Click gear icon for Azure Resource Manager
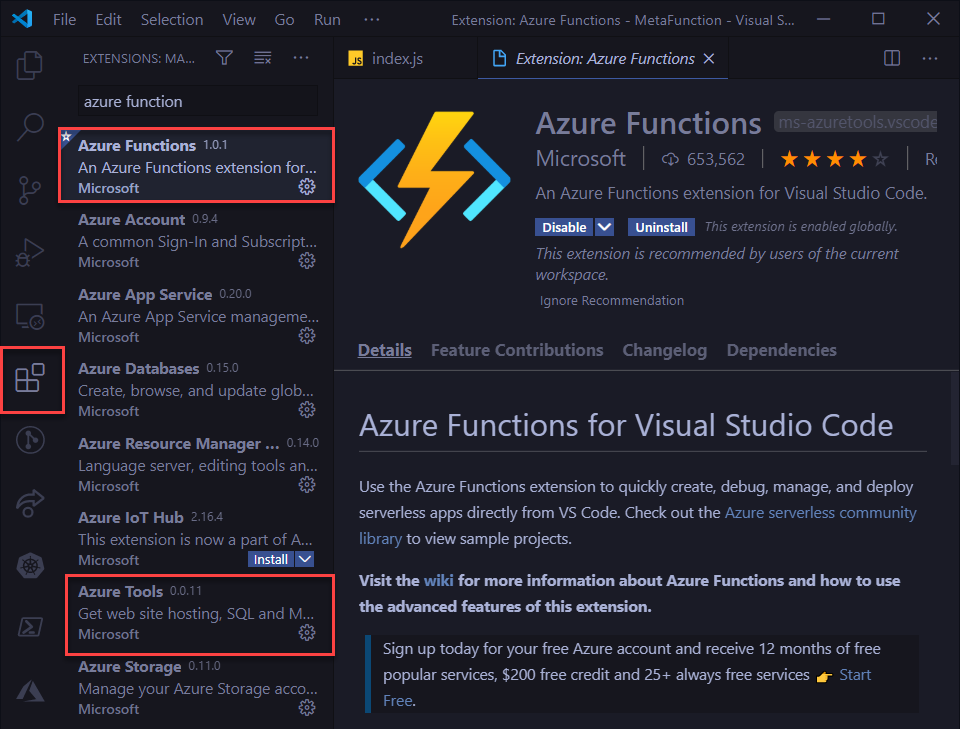The height and width of the screenshot is (729, 960). point(307,485)
